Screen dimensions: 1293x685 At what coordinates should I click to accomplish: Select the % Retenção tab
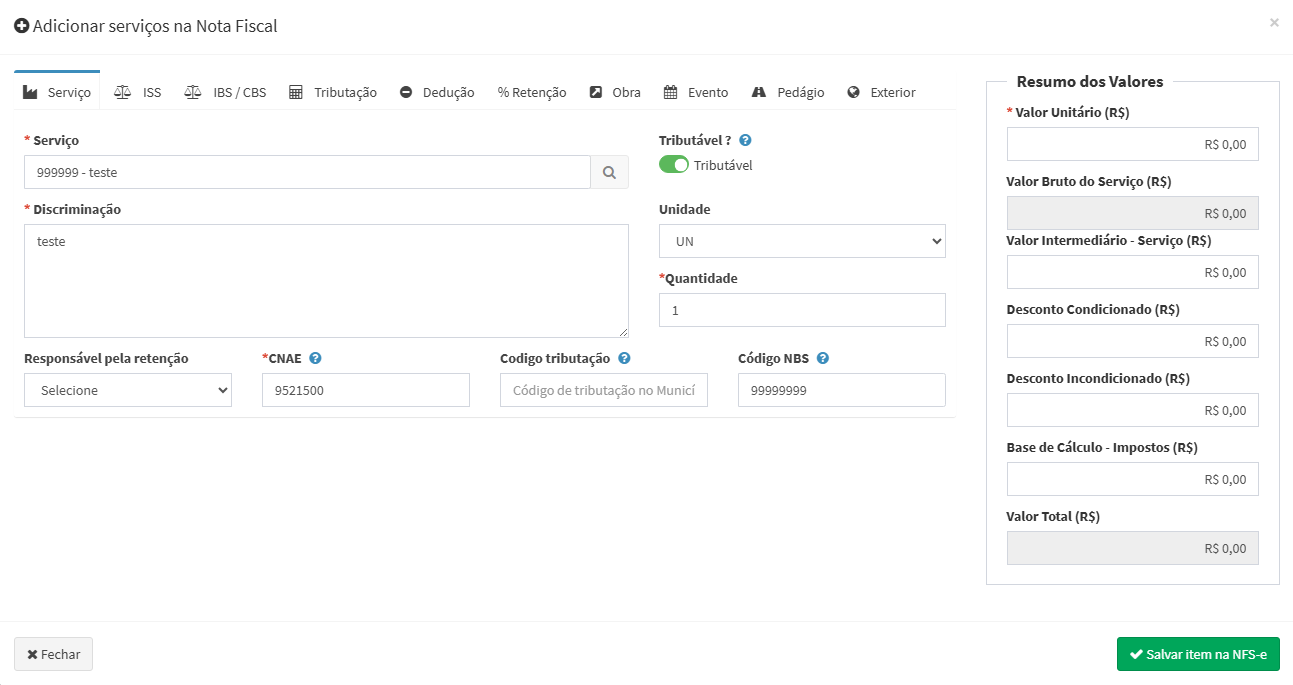click(532, 92)
